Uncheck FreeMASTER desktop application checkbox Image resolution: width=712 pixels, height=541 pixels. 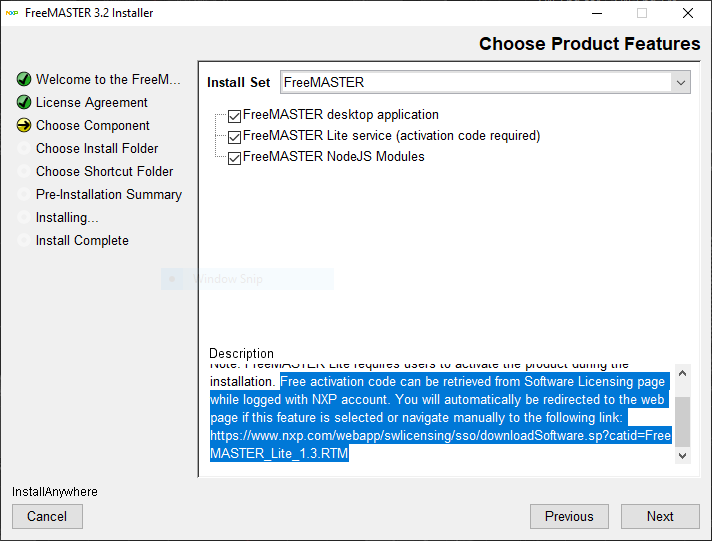235,115
